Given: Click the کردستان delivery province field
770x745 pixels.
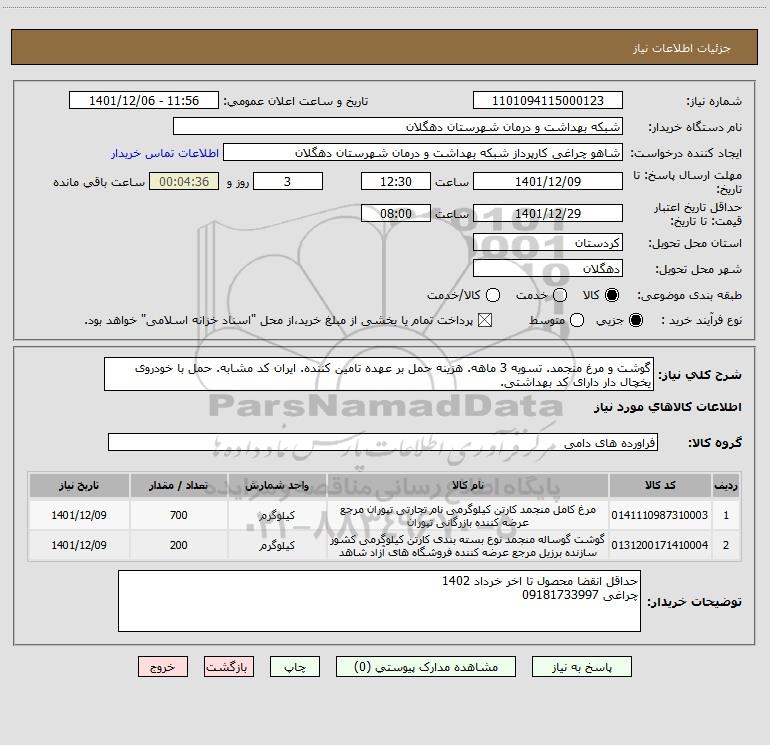Looking at the screenshot, I should pyautogui.click(x=548, y=243).
